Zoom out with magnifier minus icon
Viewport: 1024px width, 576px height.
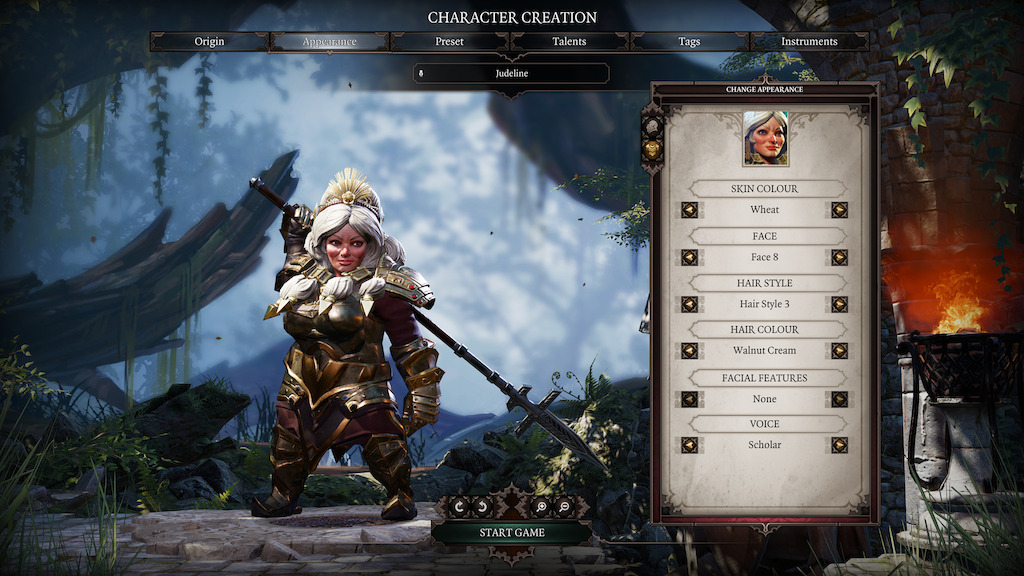565,507
